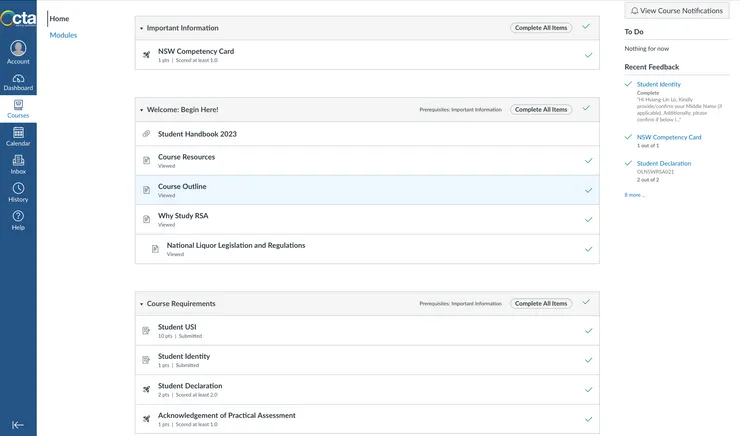Click the 8 more feedback link

(x=635, y=195)
